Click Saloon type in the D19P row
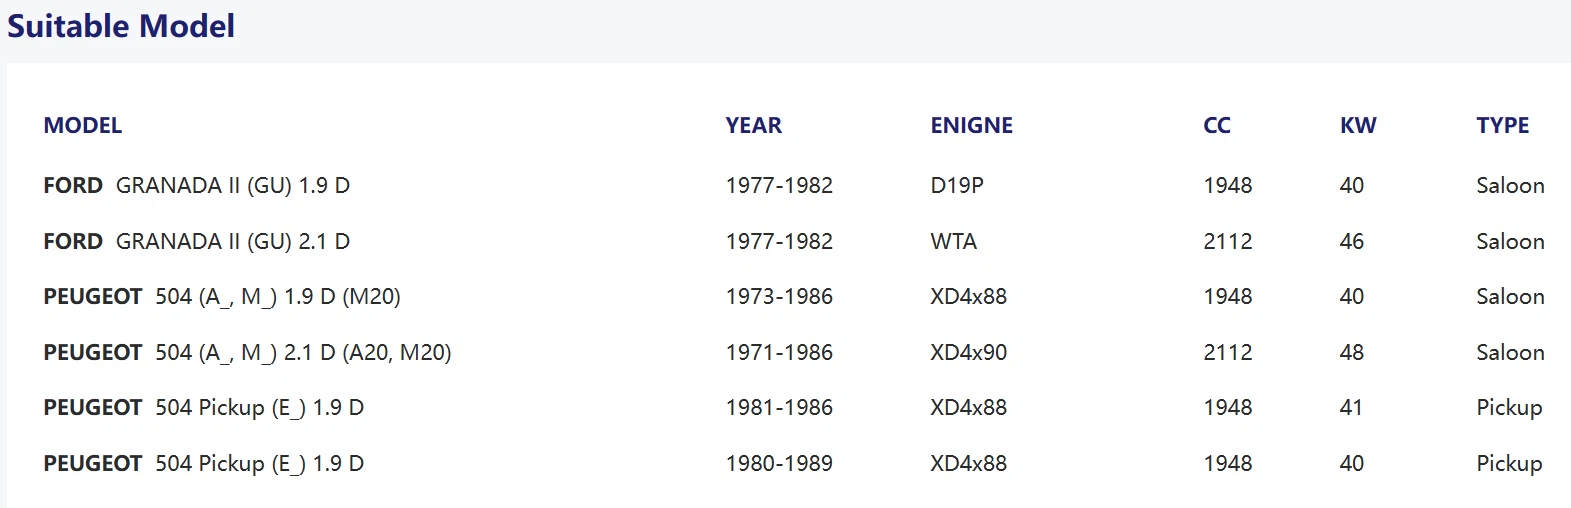1571x508 pixels. [1510, 186]
